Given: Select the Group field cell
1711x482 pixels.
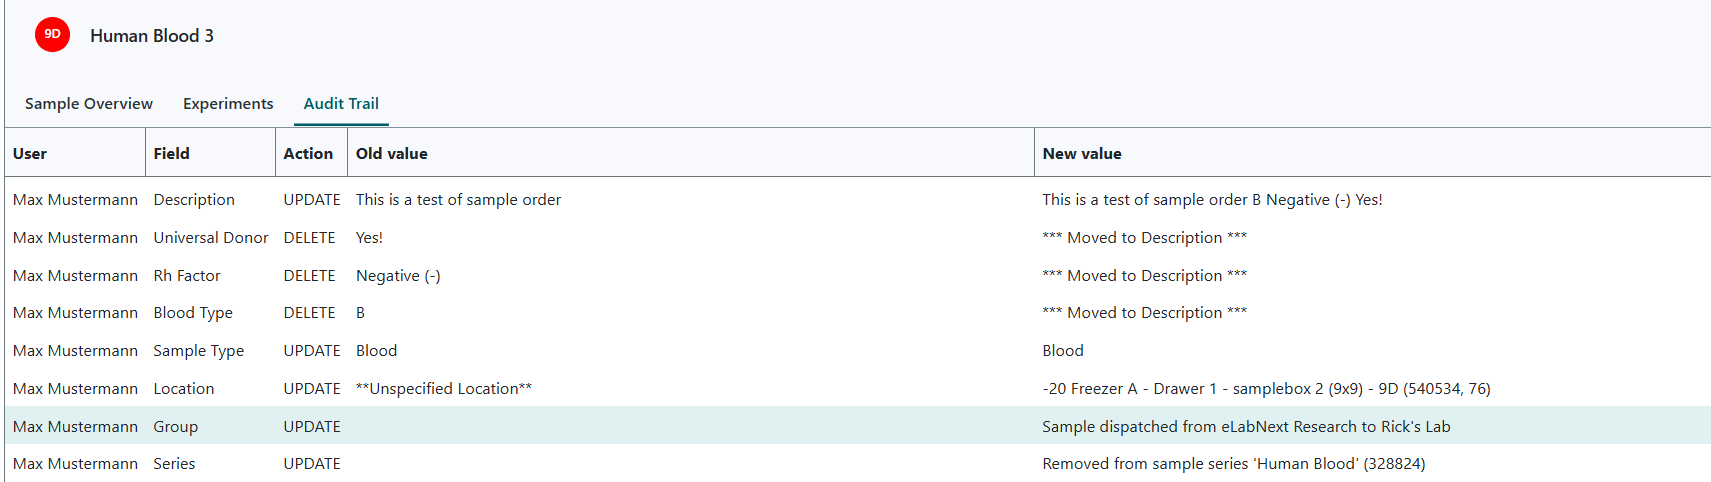Looking at the screenshot, I should click(x=176, y=427).
